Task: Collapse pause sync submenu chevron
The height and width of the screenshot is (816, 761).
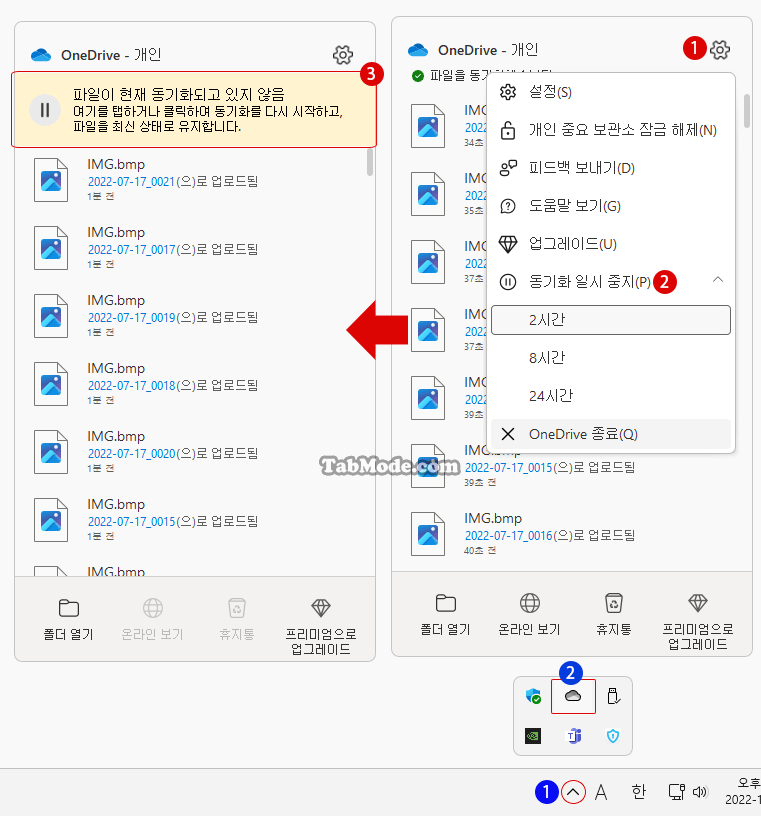Action: [x=718, y=280]
